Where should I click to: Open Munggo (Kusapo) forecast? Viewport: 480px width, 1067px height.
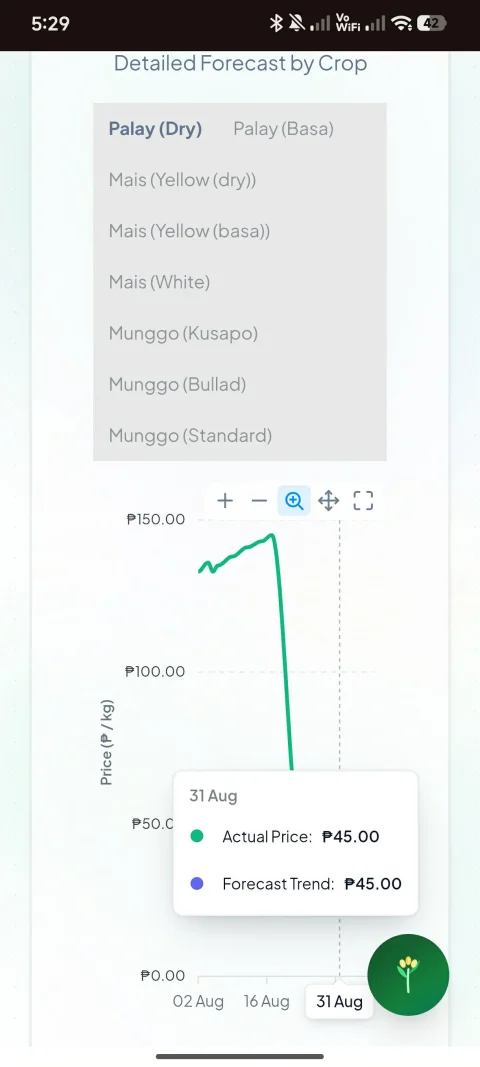coord(183,333)
